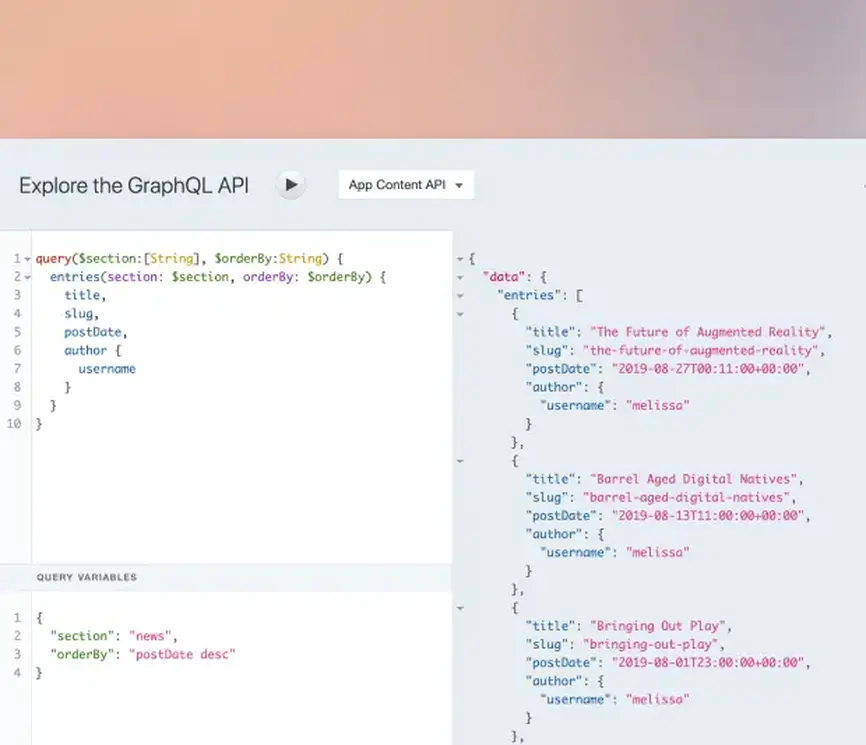Collapse the Barrel Aged Digital Natives entry
Screen dimensions: 866x745
click(460, 461)
